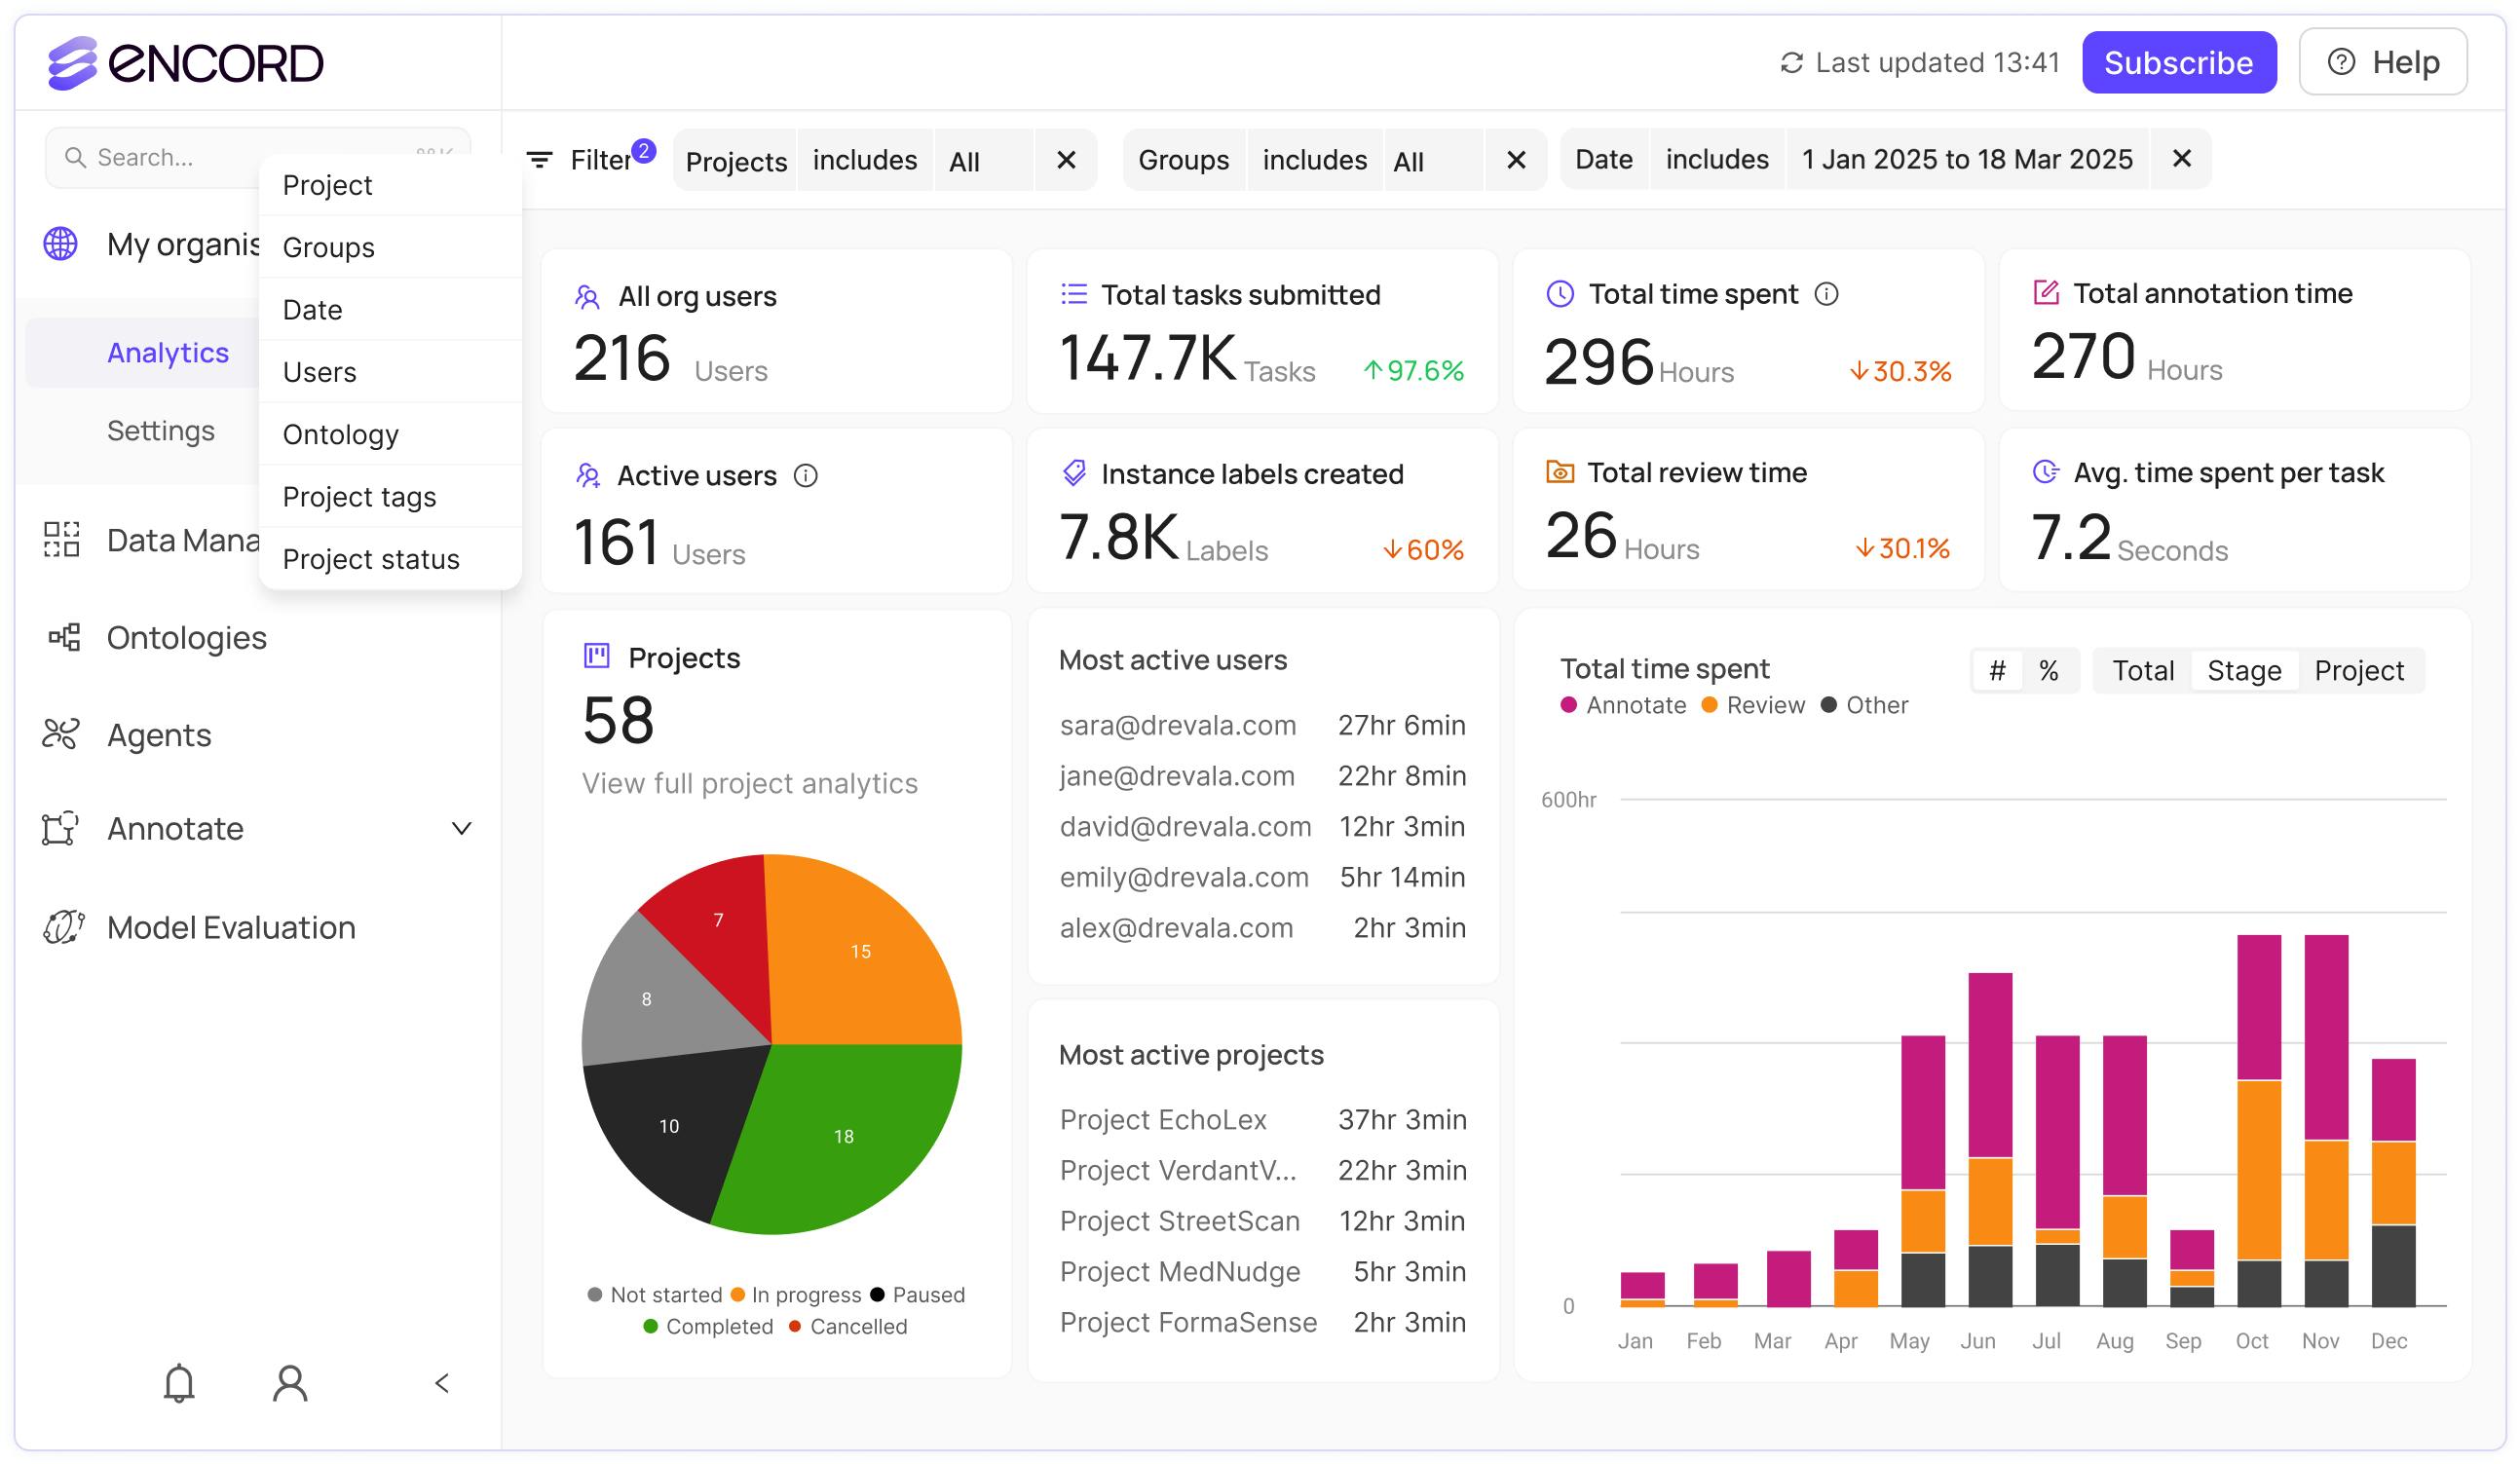The height and width of the screenshot is (1464, 2520).
Task: Click the Encord logo
Action: pos(185,63)
